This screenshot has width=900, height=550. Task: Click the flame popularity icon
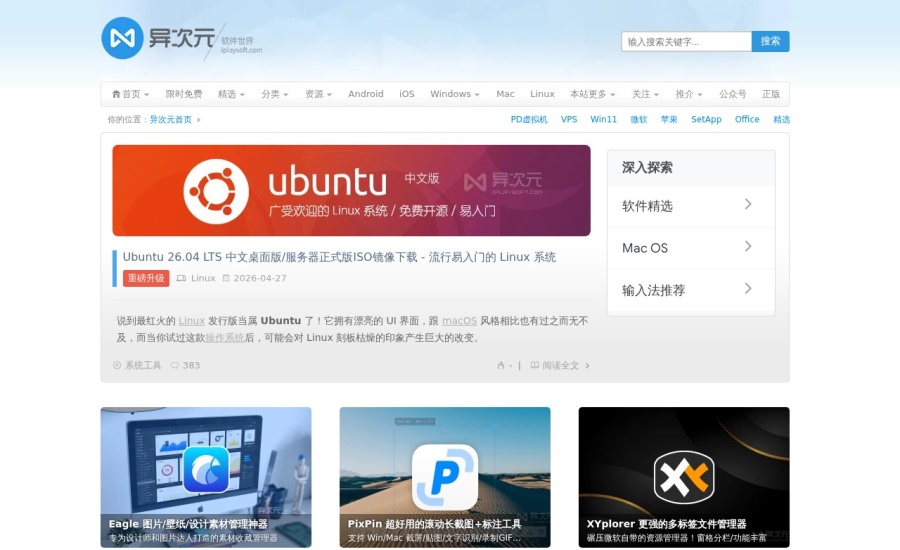click(501, 365)
